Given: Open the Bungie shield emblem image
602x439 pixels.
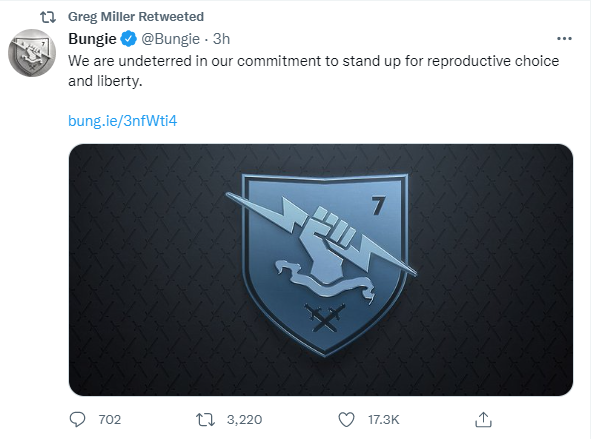Looking at the screenshot, I should click(x=321, y=270).
